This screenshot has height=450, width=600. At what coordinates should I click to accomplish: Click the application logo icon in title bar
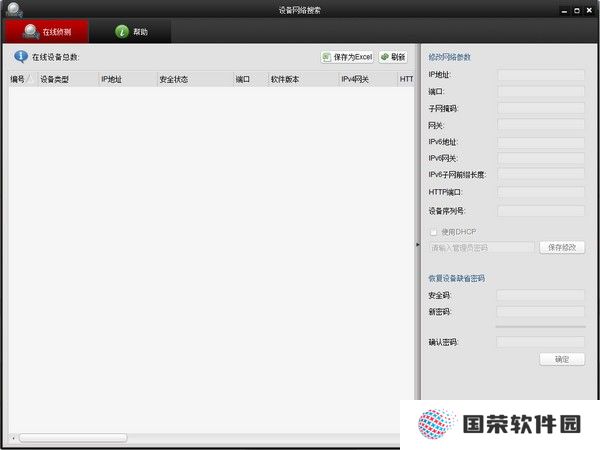[x=14, y=10]
